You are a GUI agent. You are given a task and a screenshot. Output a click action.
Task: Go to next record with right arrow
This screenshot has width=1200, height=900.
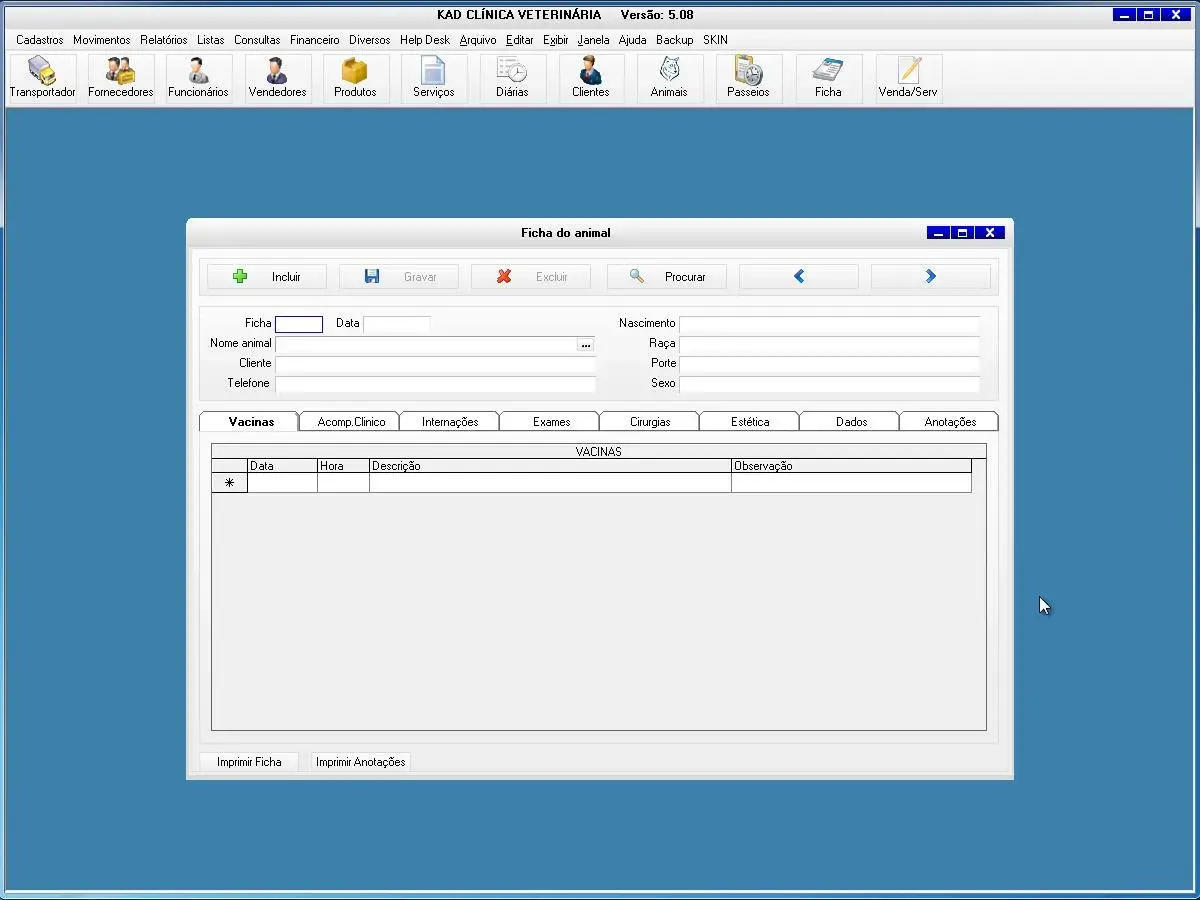point(930,277)
